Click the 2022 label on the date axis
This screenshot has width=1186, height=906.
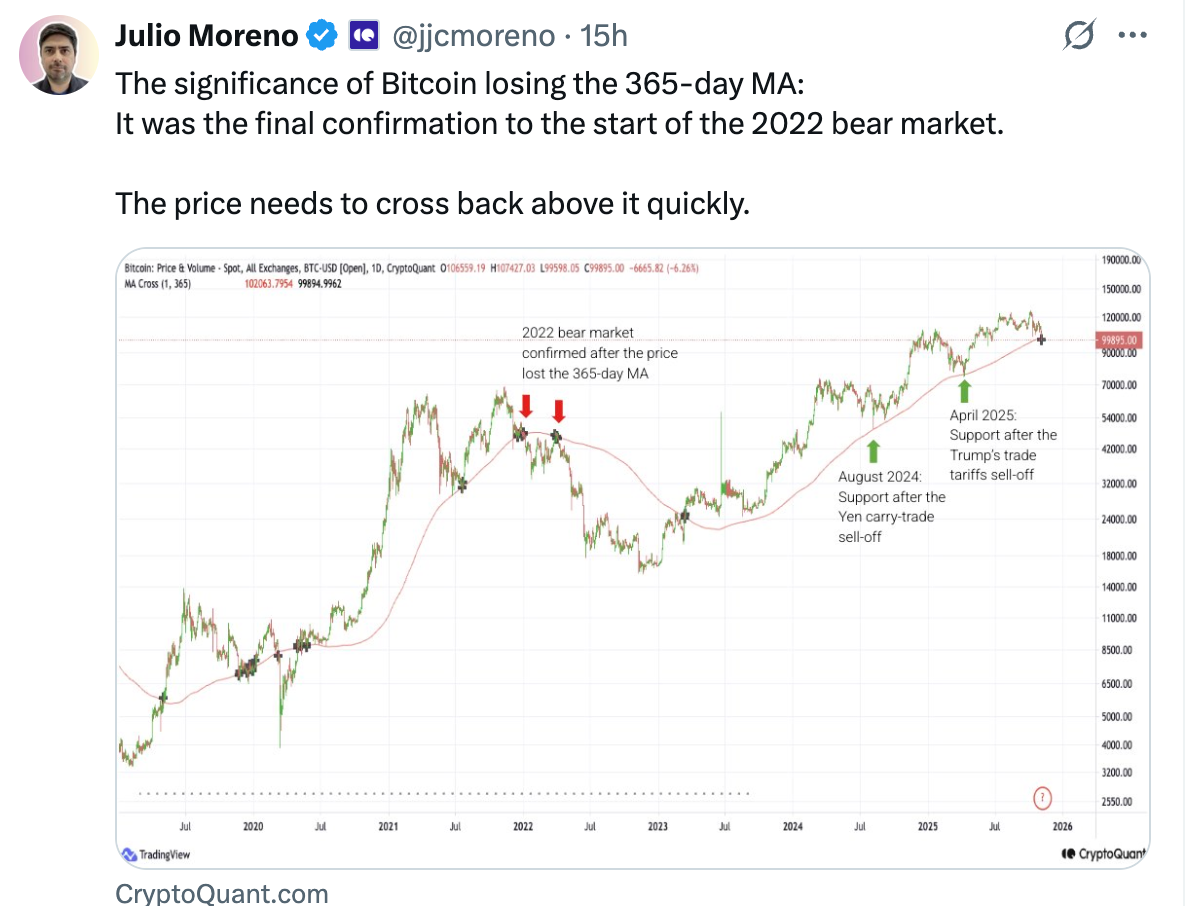(523, 826)
